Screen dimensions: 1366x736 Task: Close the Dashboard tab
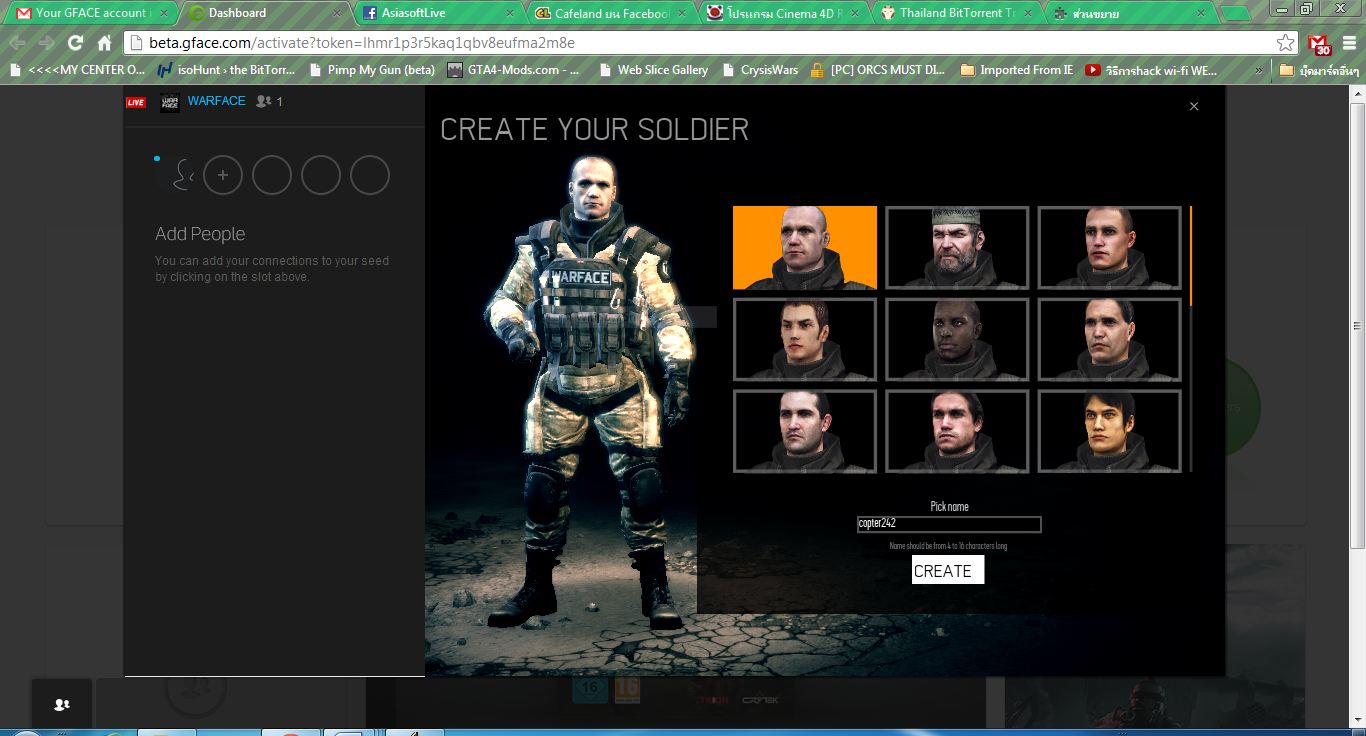(337, 13)
